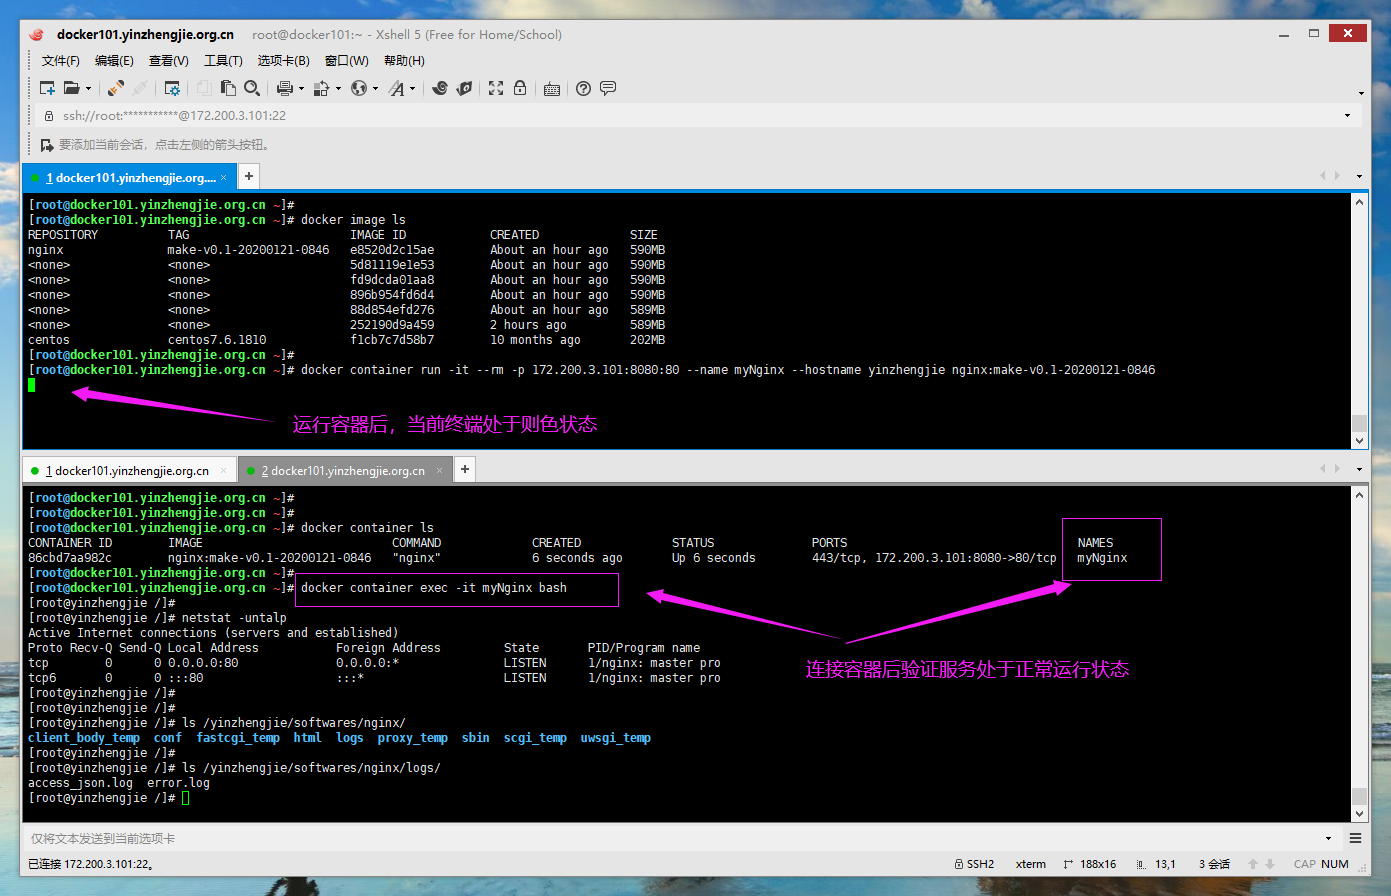This screenshot has width=1391, height=896.
Task: Select the session properties gear icon
Action: [x=172, y=88]
